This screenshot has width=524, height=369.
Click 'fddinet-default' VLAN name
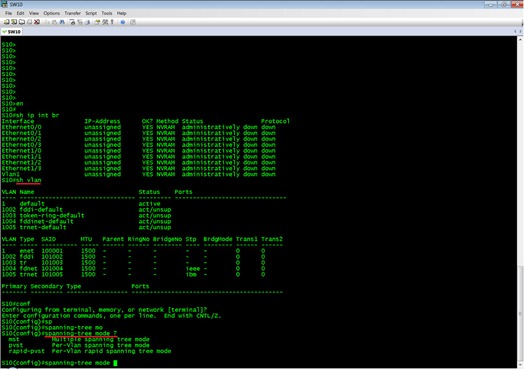coord(46,222)
